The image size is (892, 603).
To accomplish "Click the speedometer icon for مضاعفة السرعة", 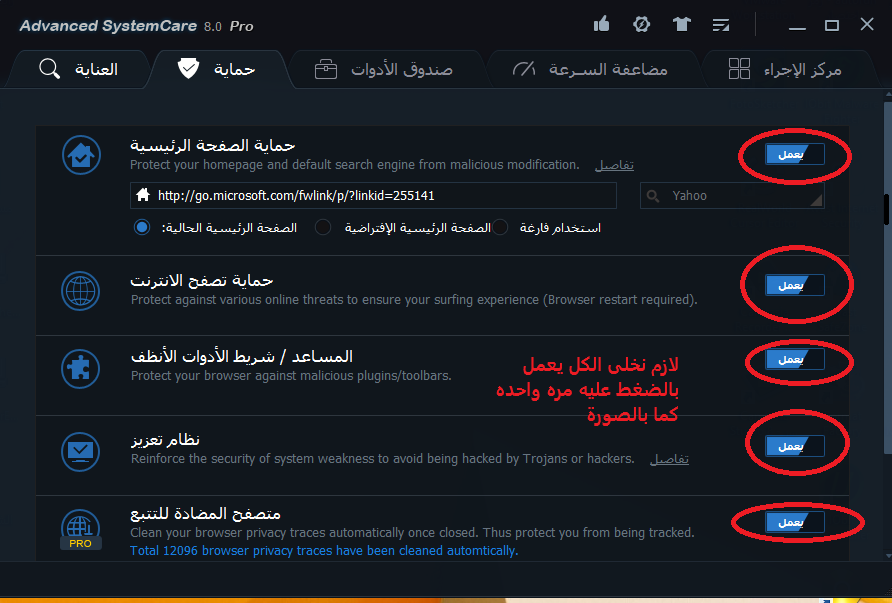I will coord(524,69).
